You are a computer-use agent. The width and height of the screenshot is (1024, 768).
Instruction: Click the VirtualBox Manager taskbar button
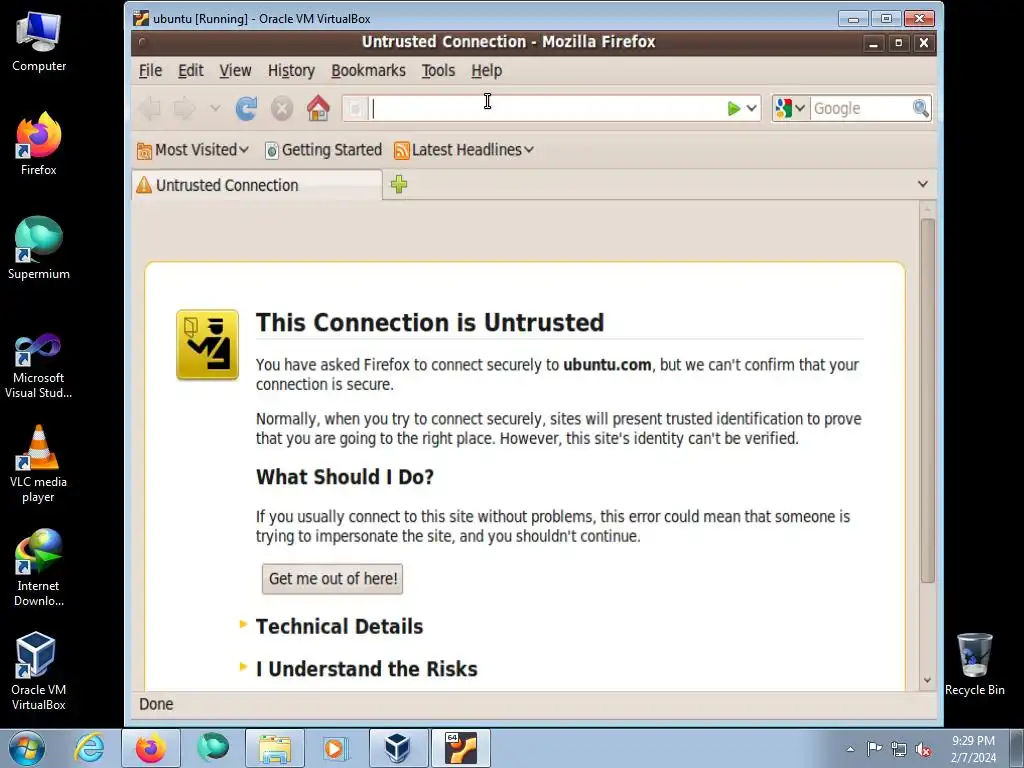[398, 748]
